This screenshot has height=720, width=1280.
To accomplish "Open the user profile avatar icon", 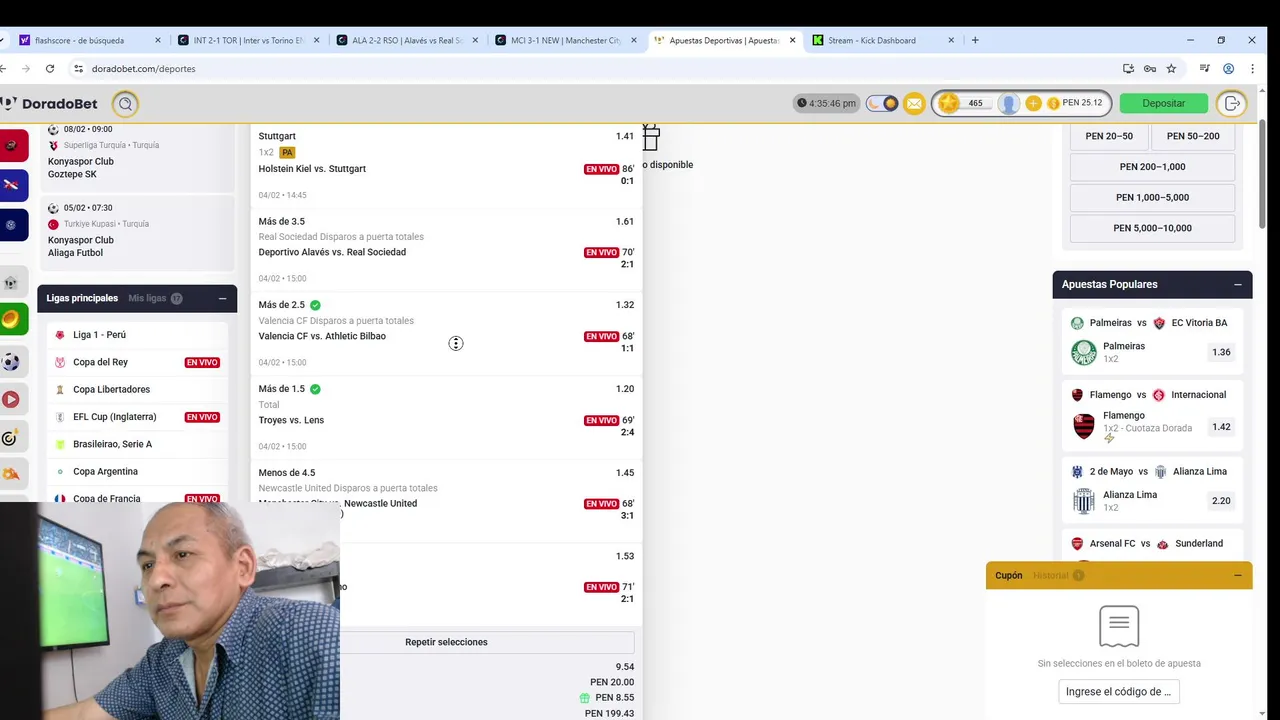I will point(1009,103).
